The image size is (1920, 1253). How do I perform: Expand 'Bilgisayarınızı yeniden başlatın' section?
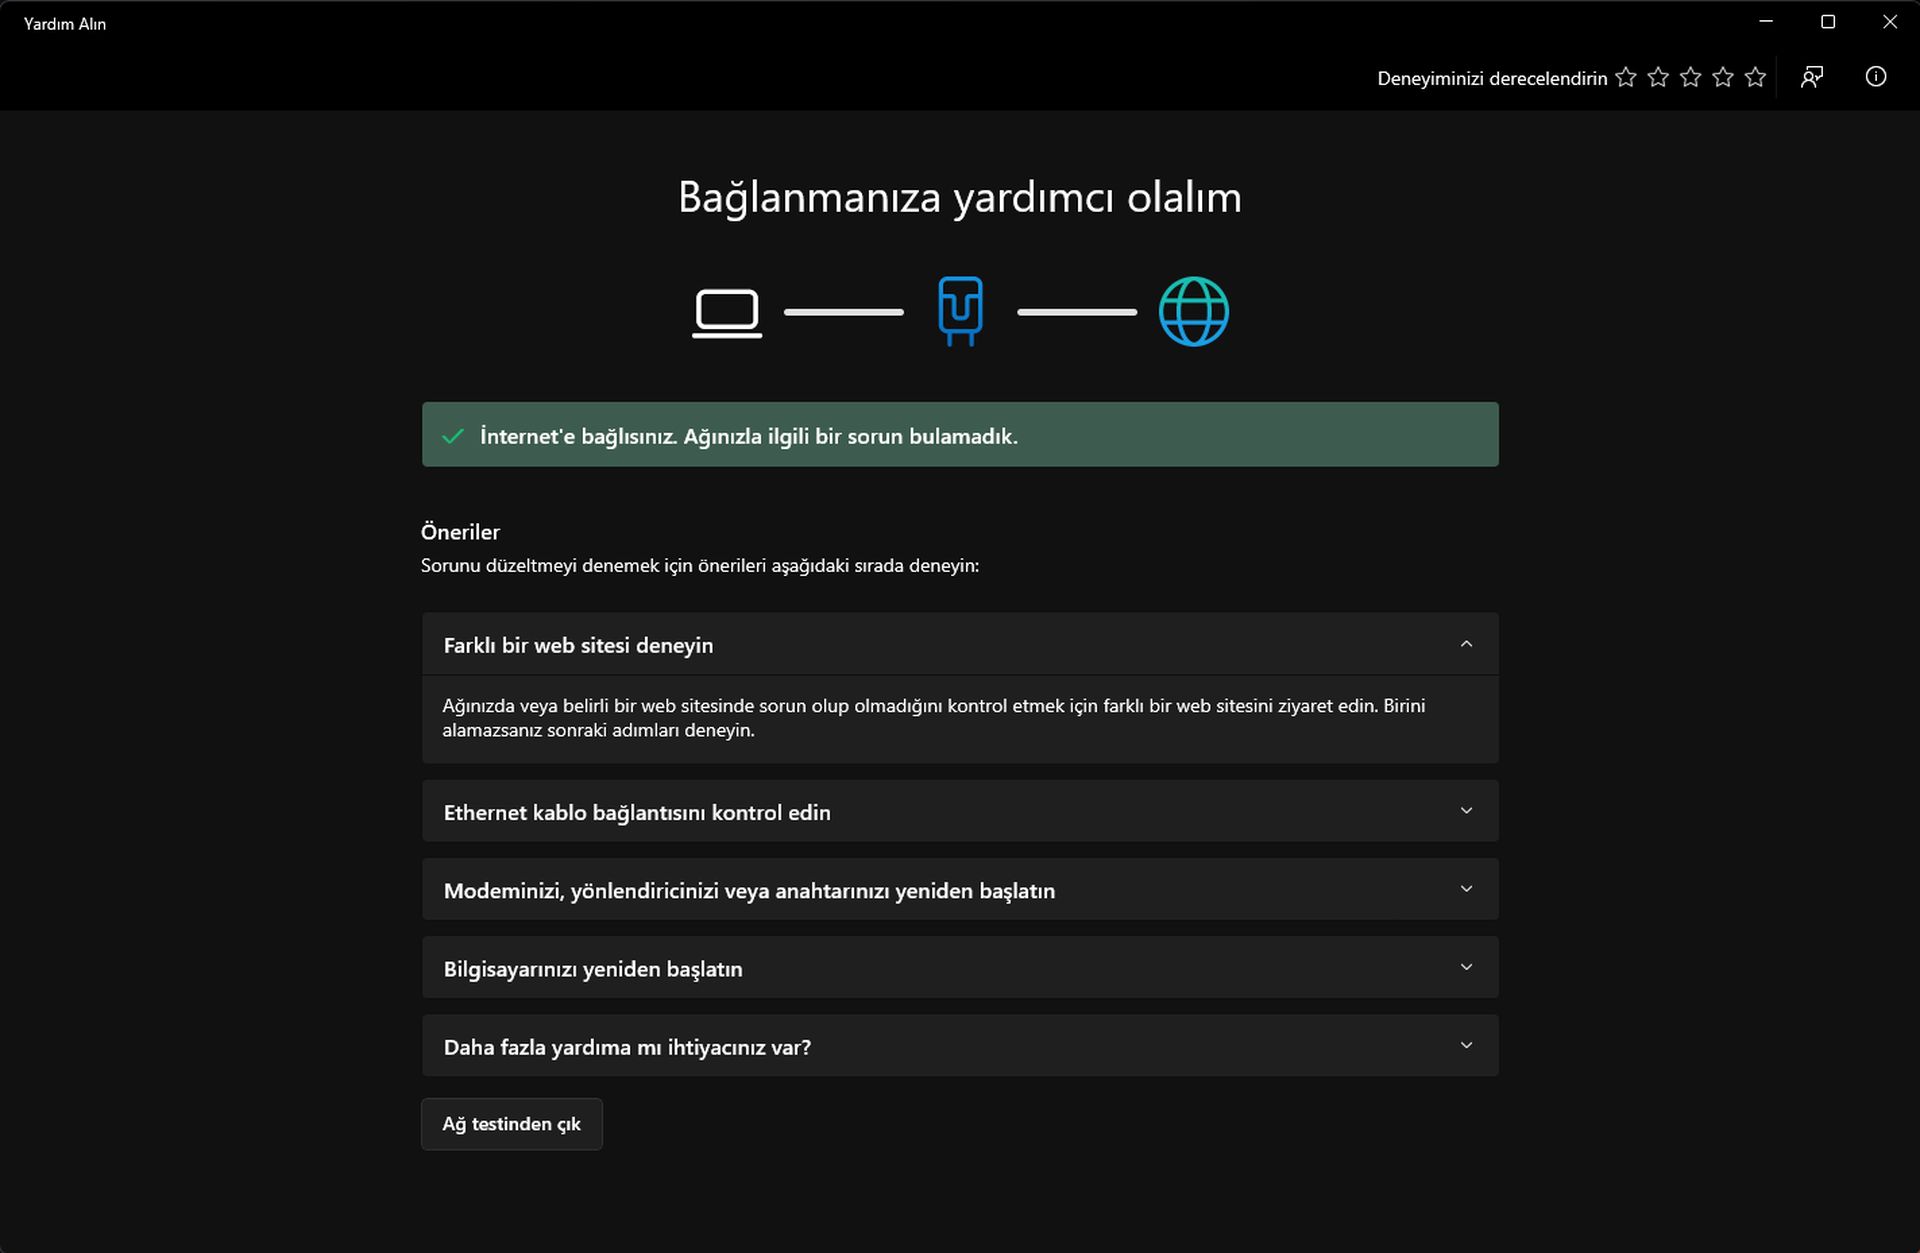pos(960,967)
